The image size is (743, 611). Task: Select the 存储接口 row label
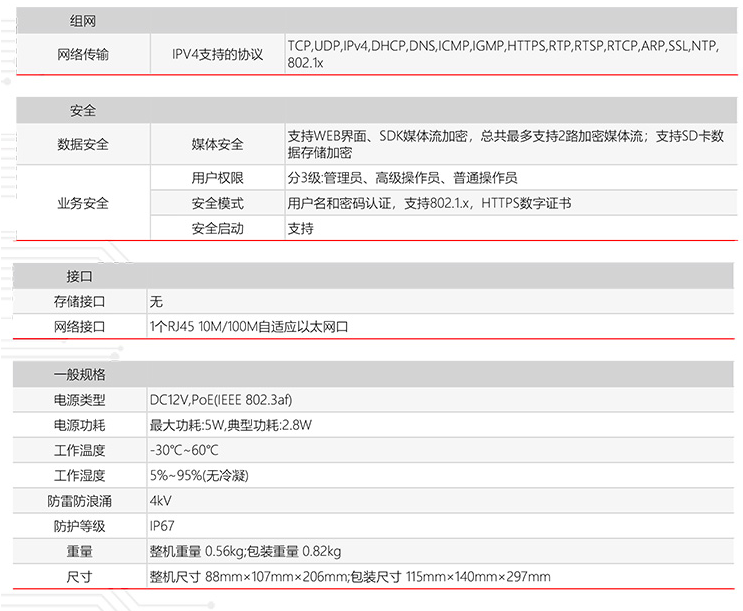(x=79, y=301)
